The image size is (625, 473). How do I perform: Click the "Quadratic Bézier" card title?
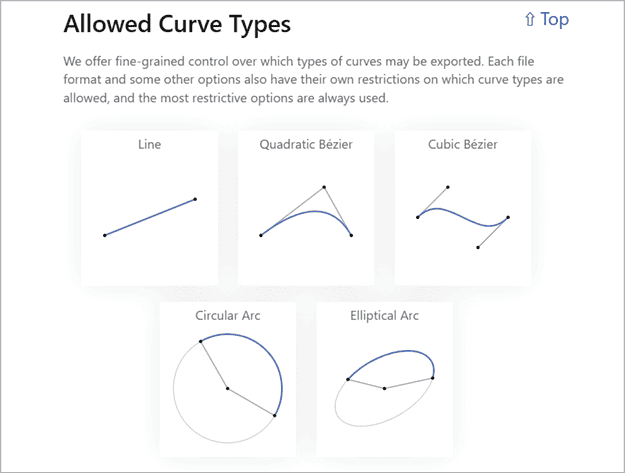point(306,145)
